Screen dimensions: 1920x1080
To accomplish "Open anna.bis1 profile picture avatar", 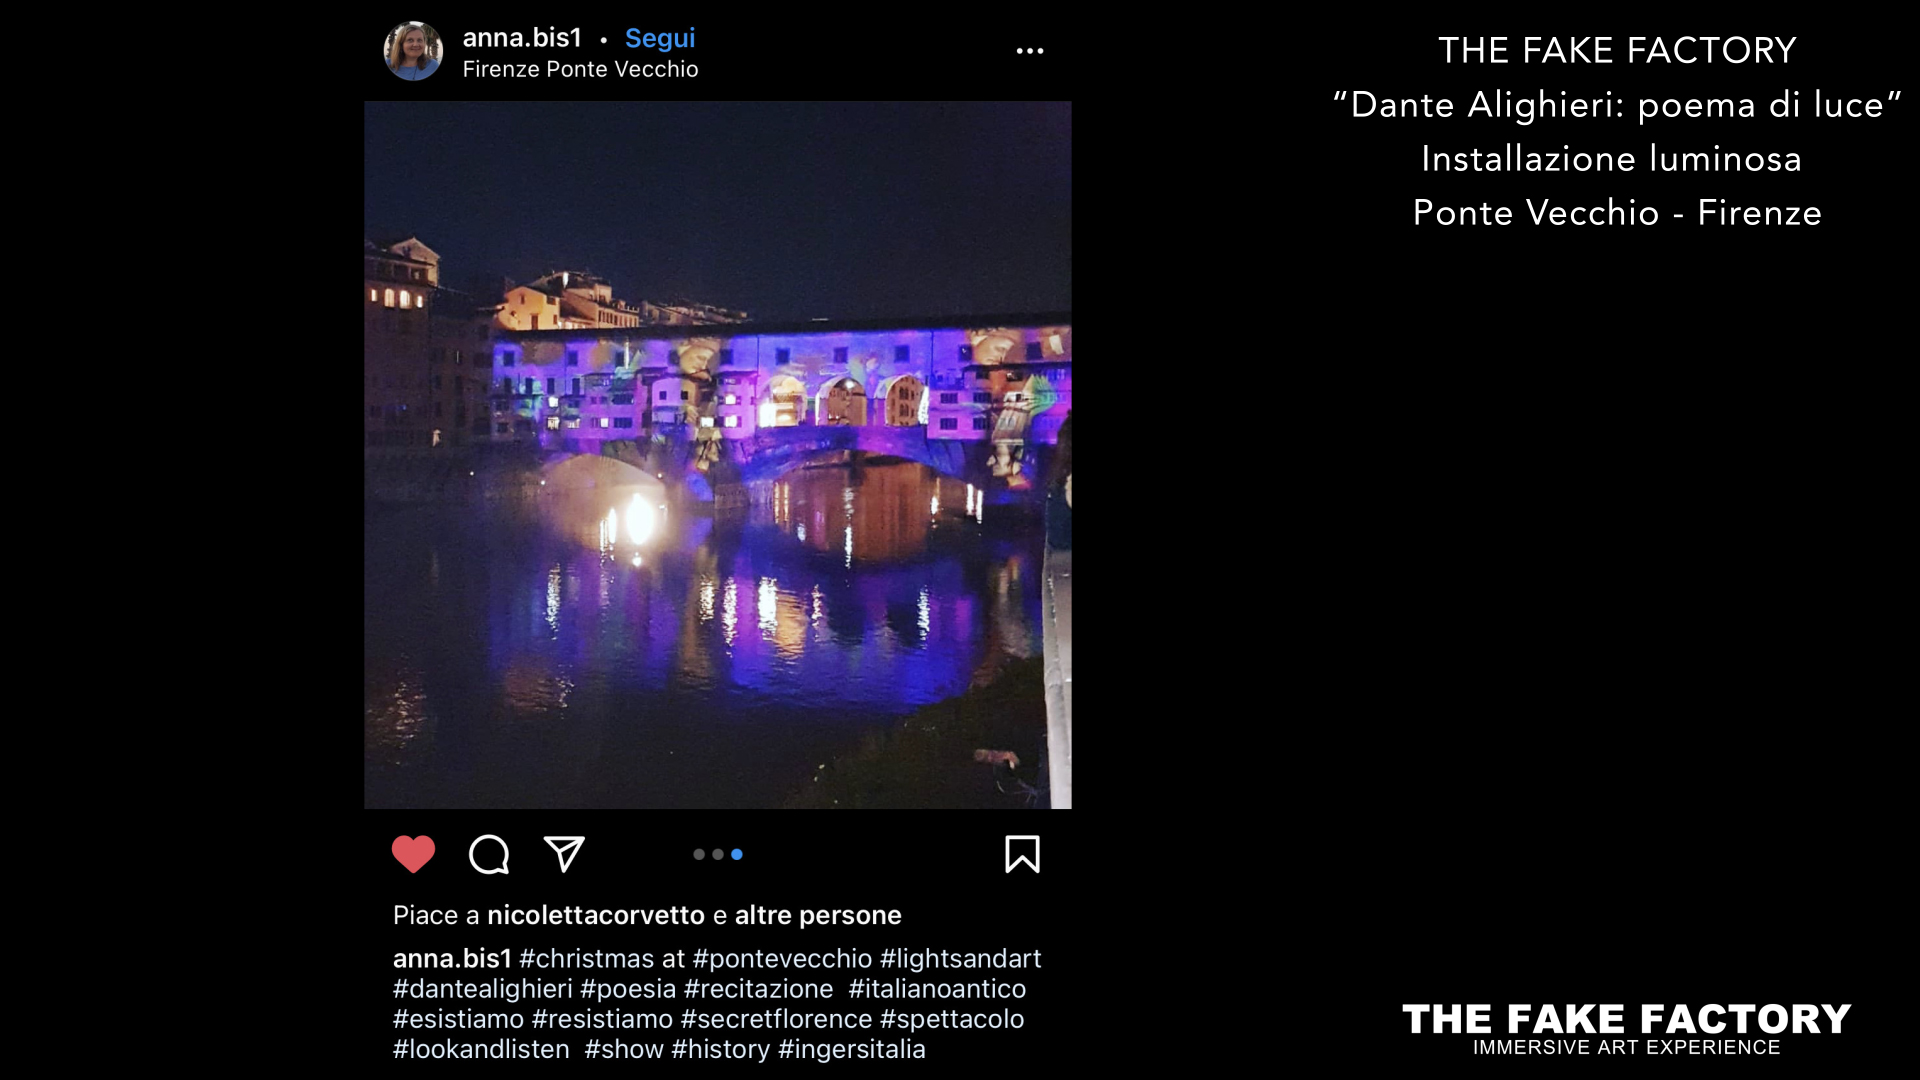I will click(x=413, y=51).
